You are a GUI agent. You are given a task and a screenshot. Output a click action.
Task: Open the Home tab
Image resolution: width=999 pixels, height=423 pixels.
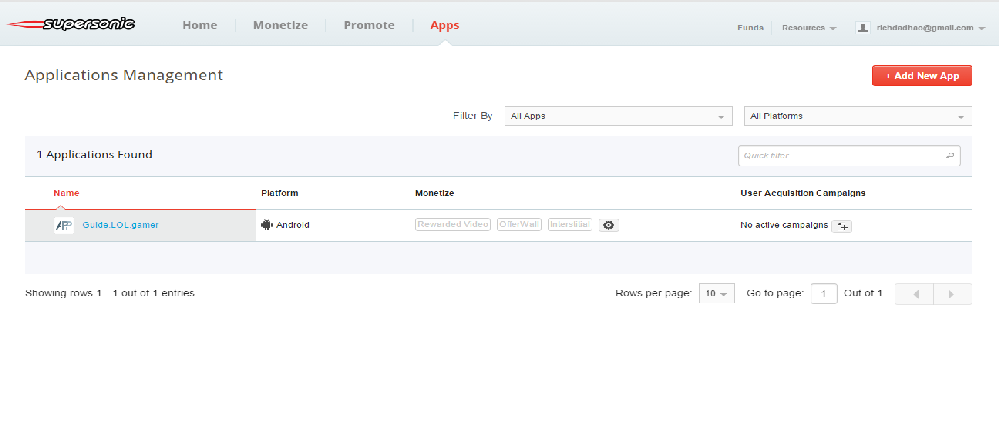[199, 25]
